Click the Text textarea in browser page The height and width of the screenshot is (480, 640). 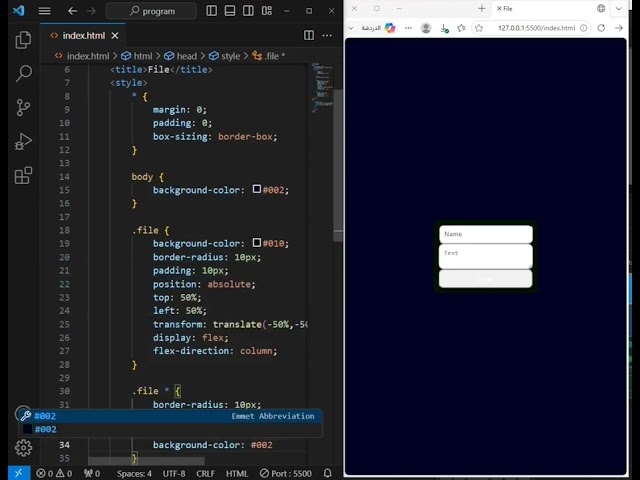tap(486, 256)
